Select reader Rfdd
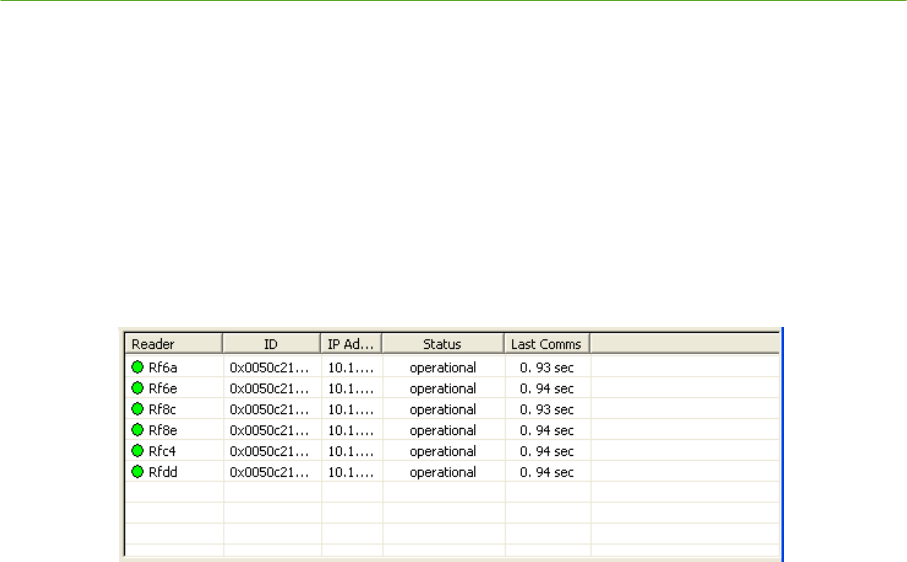The image size is (907, 562). tap(163, 472)
